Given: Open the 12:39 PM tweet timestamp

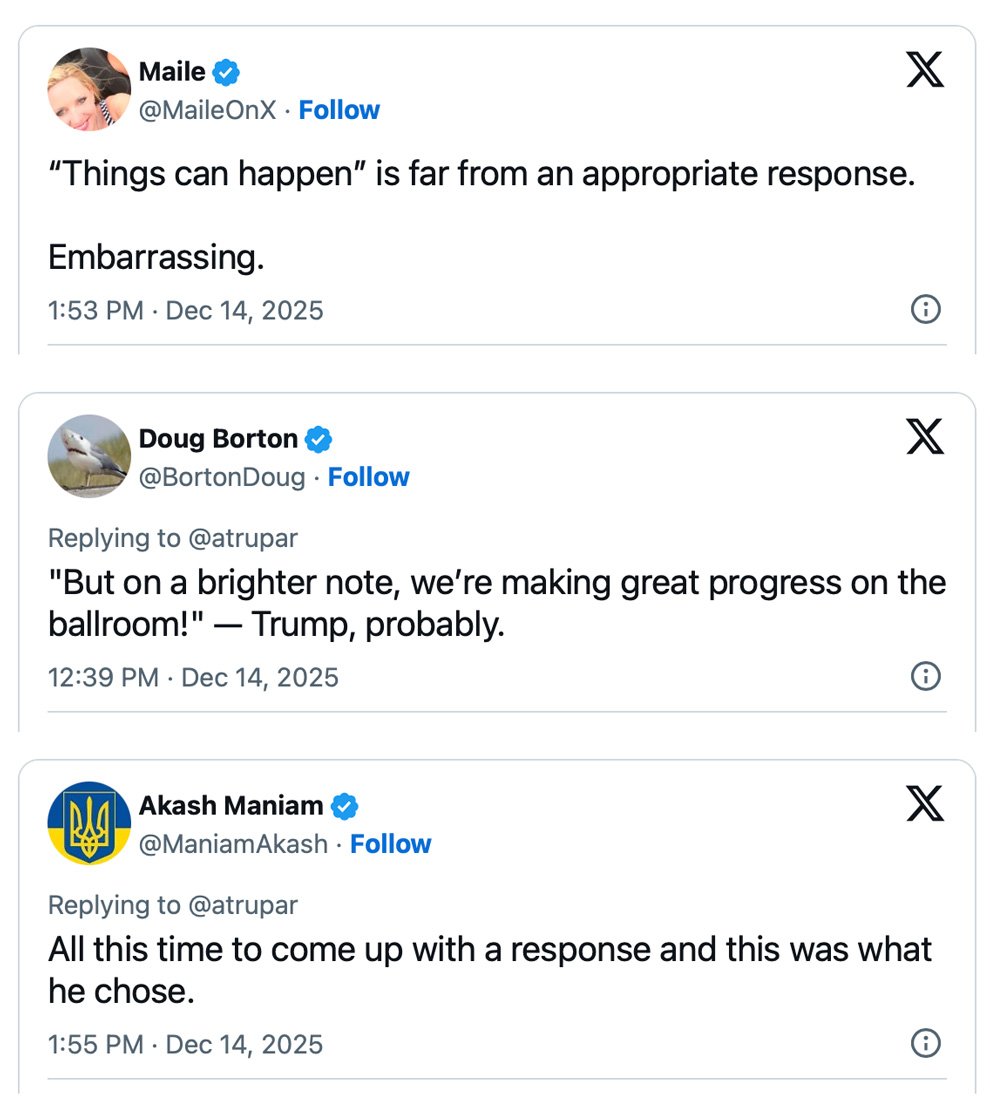Looking at the screenshot, I should coord(193,677).
